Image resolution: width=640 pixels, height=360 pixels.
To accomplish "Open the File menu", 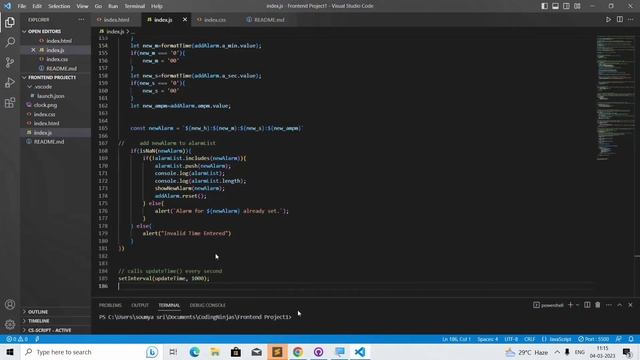I will (22, 6).
